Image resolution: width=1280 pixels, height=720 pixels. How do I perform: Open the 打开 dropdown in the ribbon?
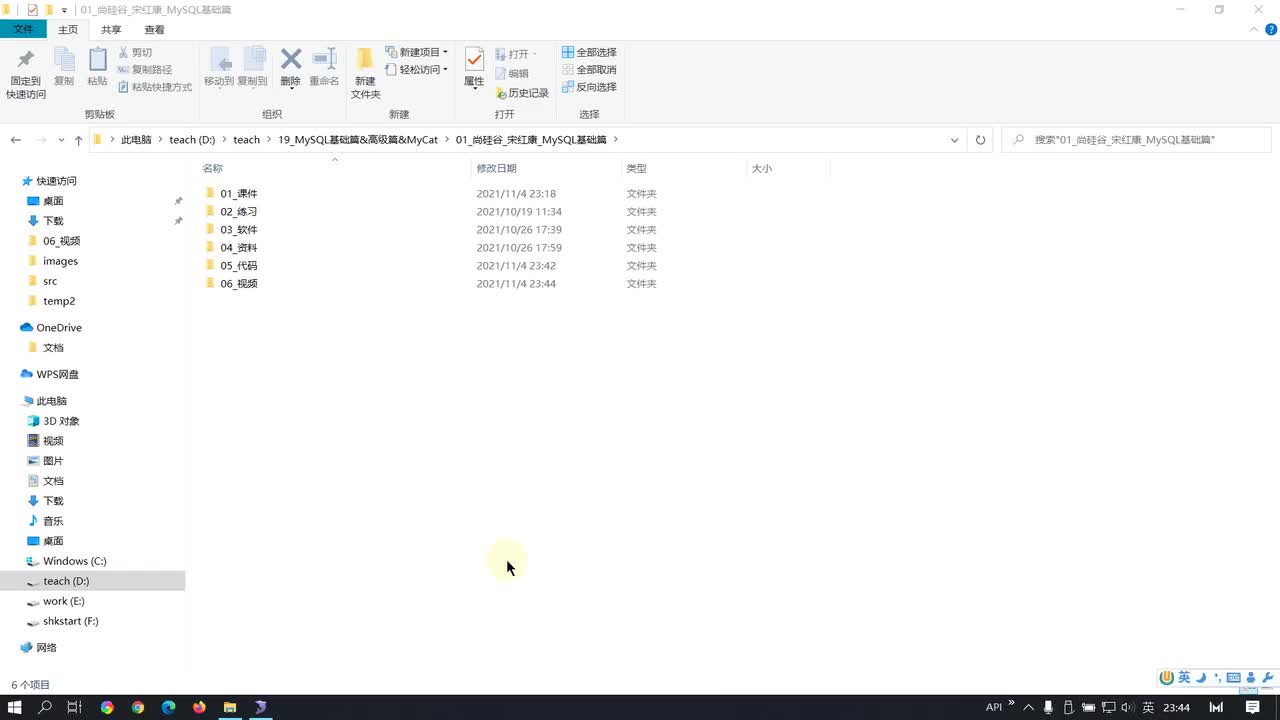pos(516,54)
